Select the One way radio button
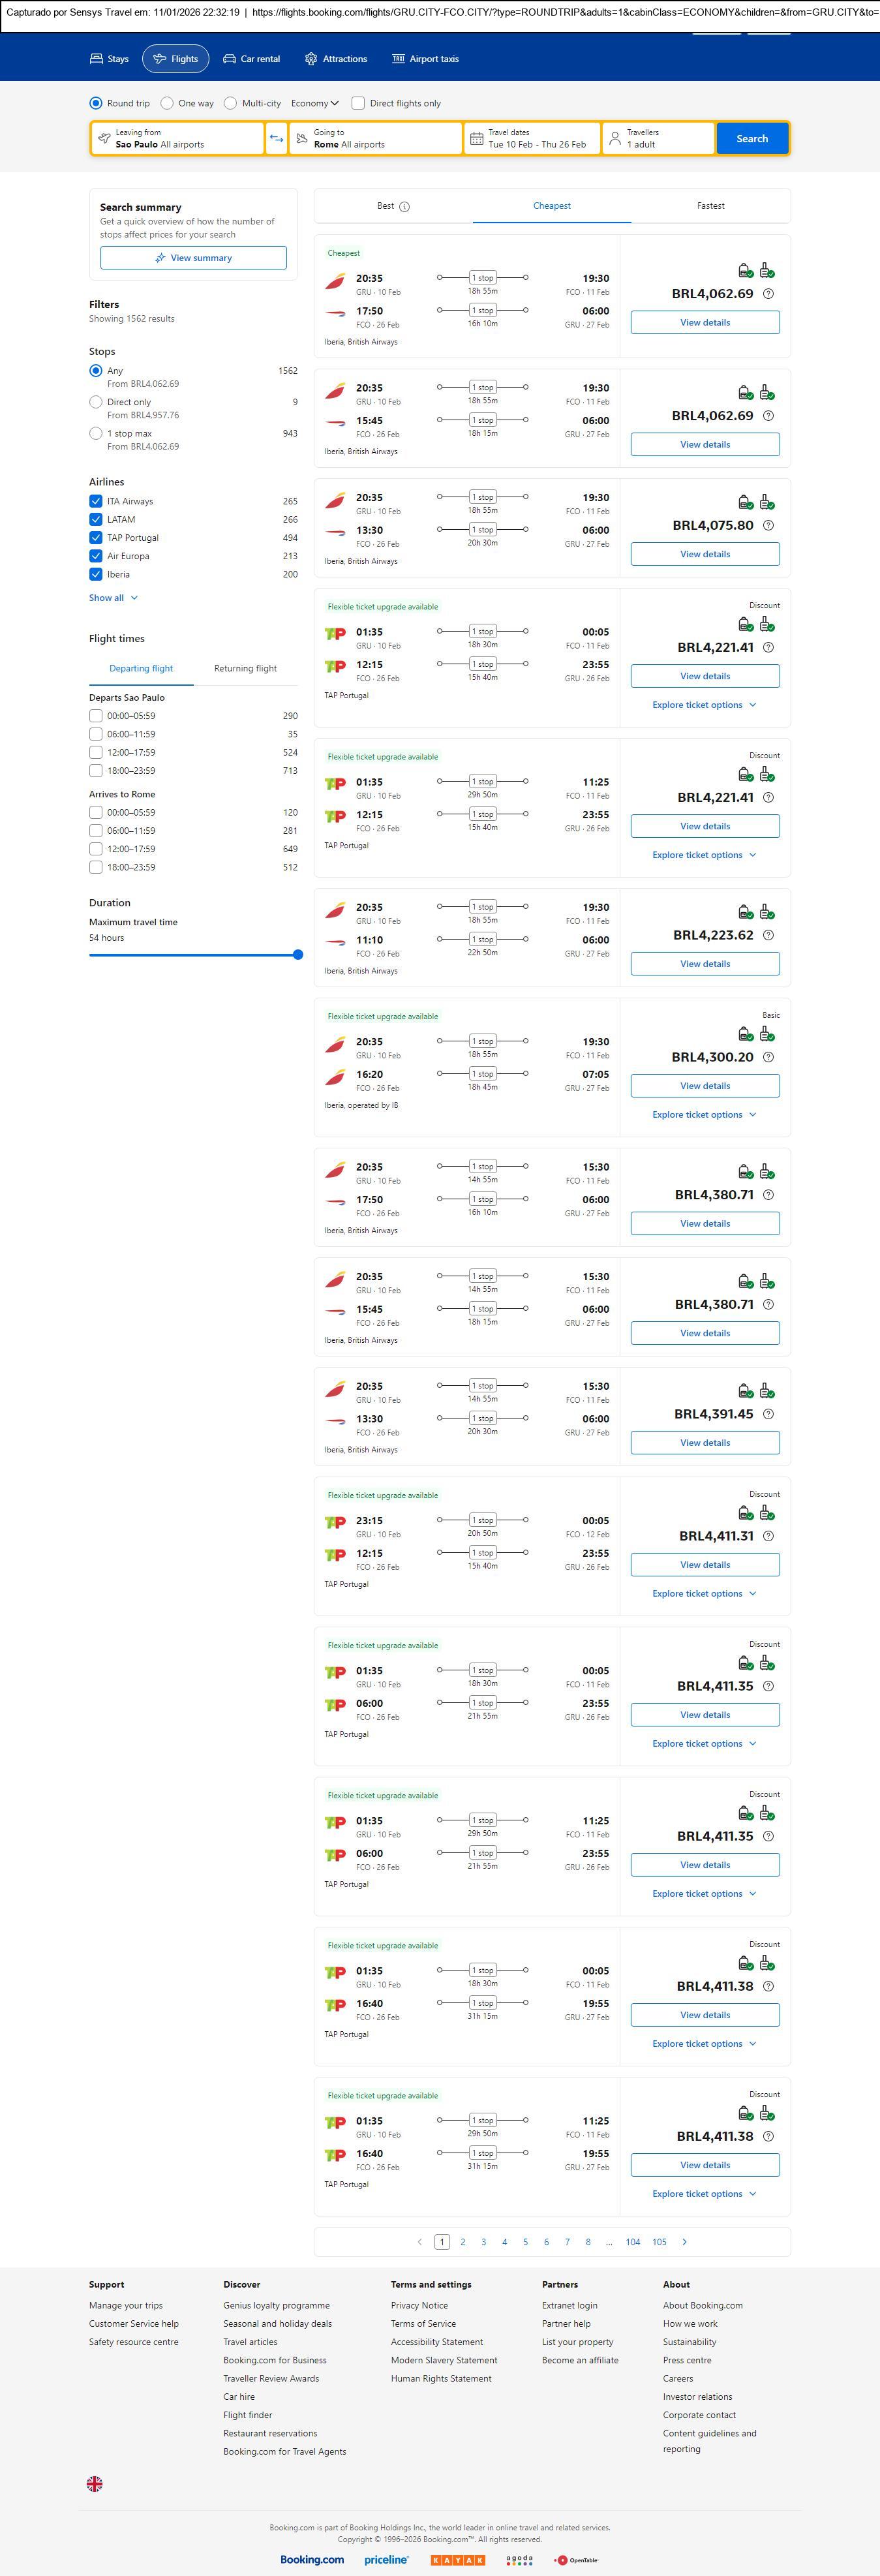 pos(167,103)
